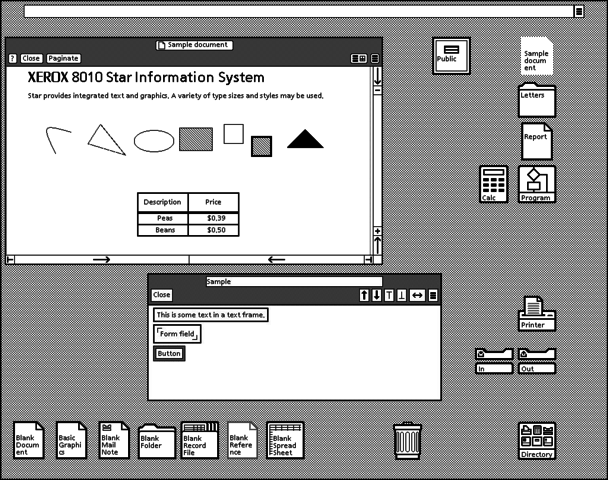608x480 pixels.
Task: Select the Blank Spread Sheet icon
Action: (285, 440)
